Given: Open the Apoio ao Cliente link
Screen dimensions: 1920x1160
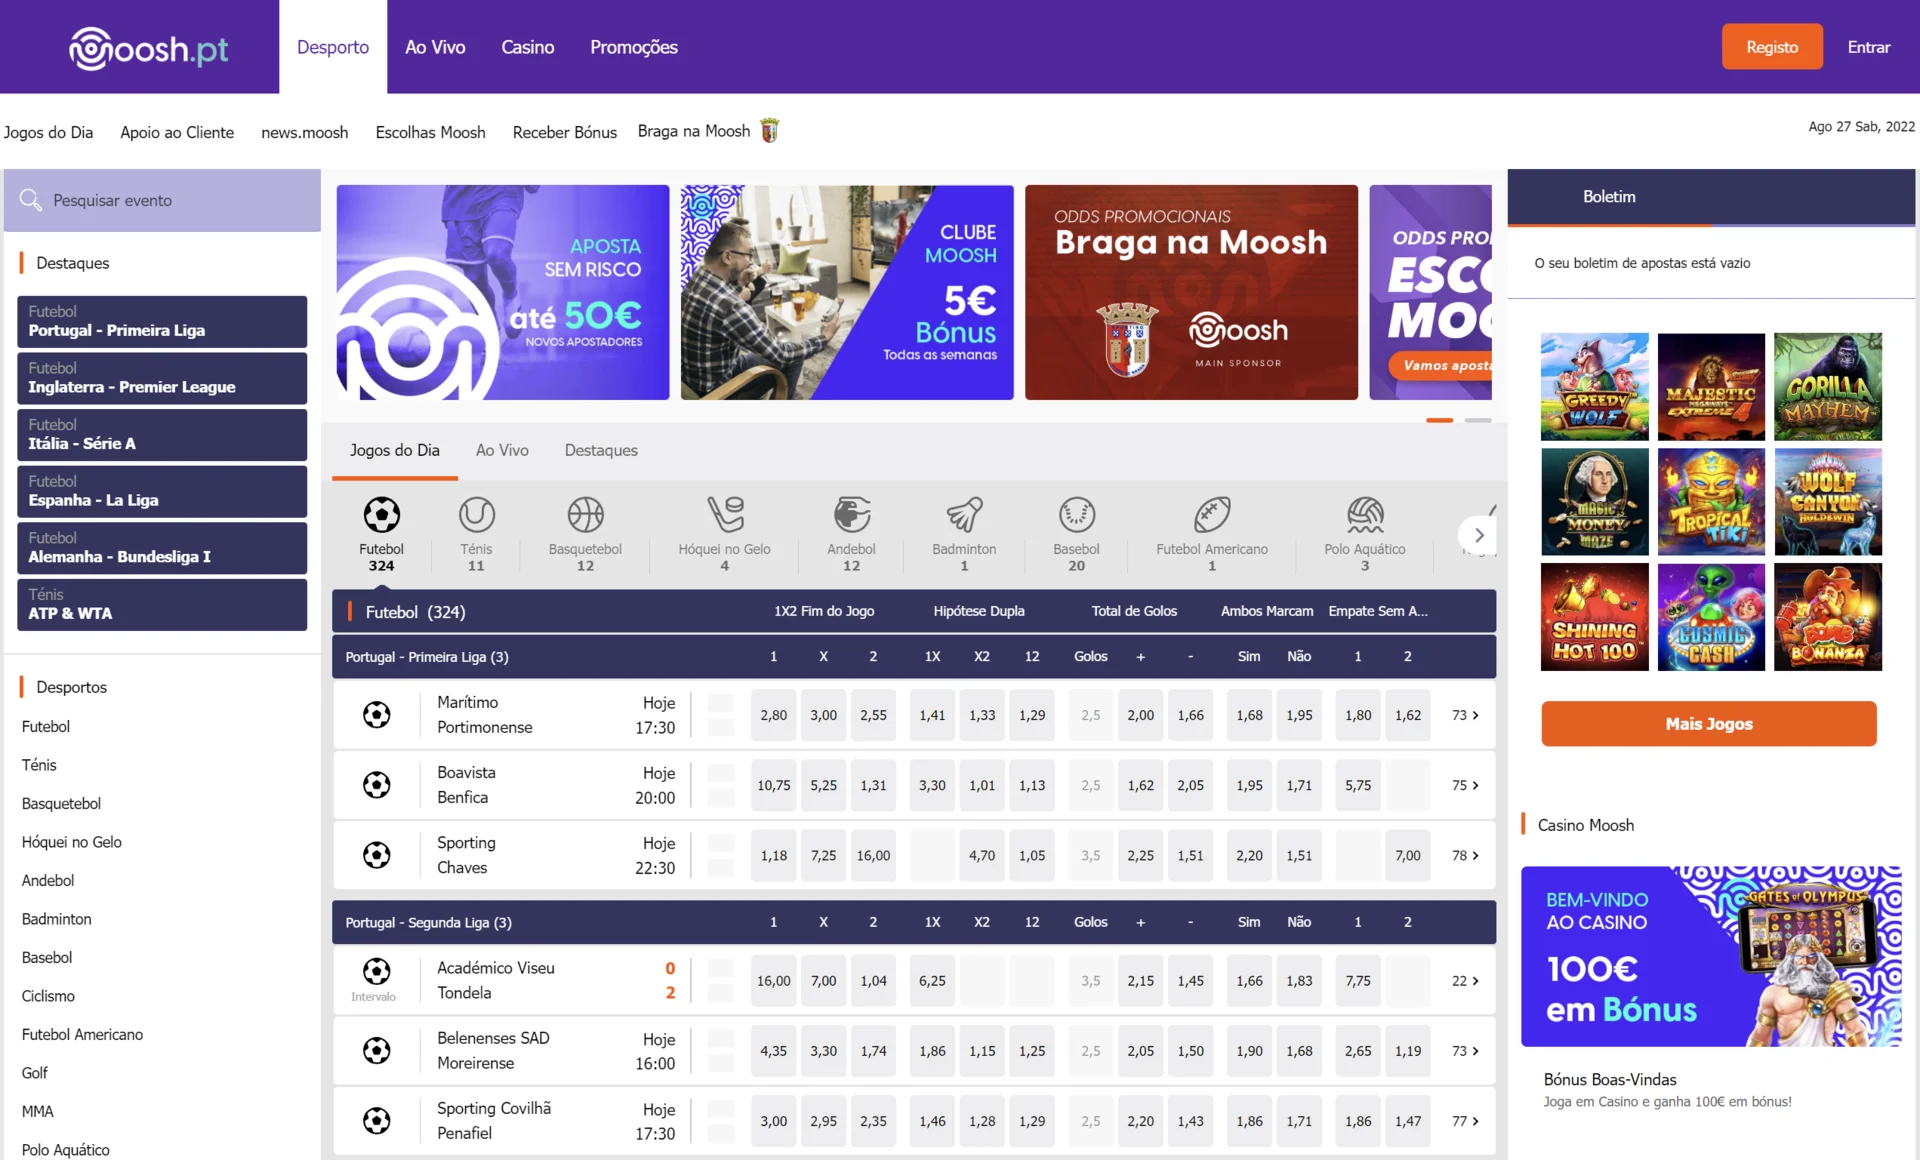Looking at the screenshot, I should point(177,132).
